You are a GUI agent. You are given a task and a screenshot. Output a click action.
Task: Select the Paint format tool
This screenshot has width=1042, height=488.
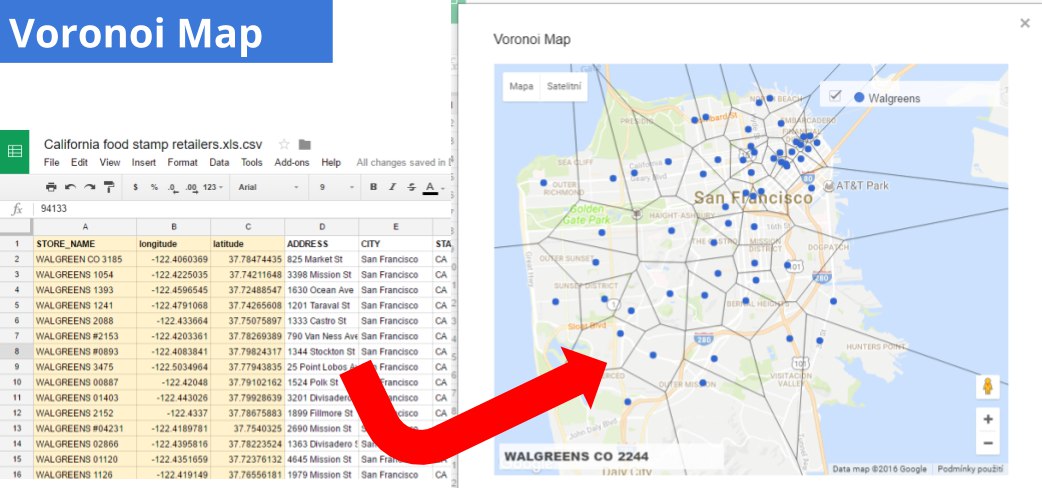(108, 187)
